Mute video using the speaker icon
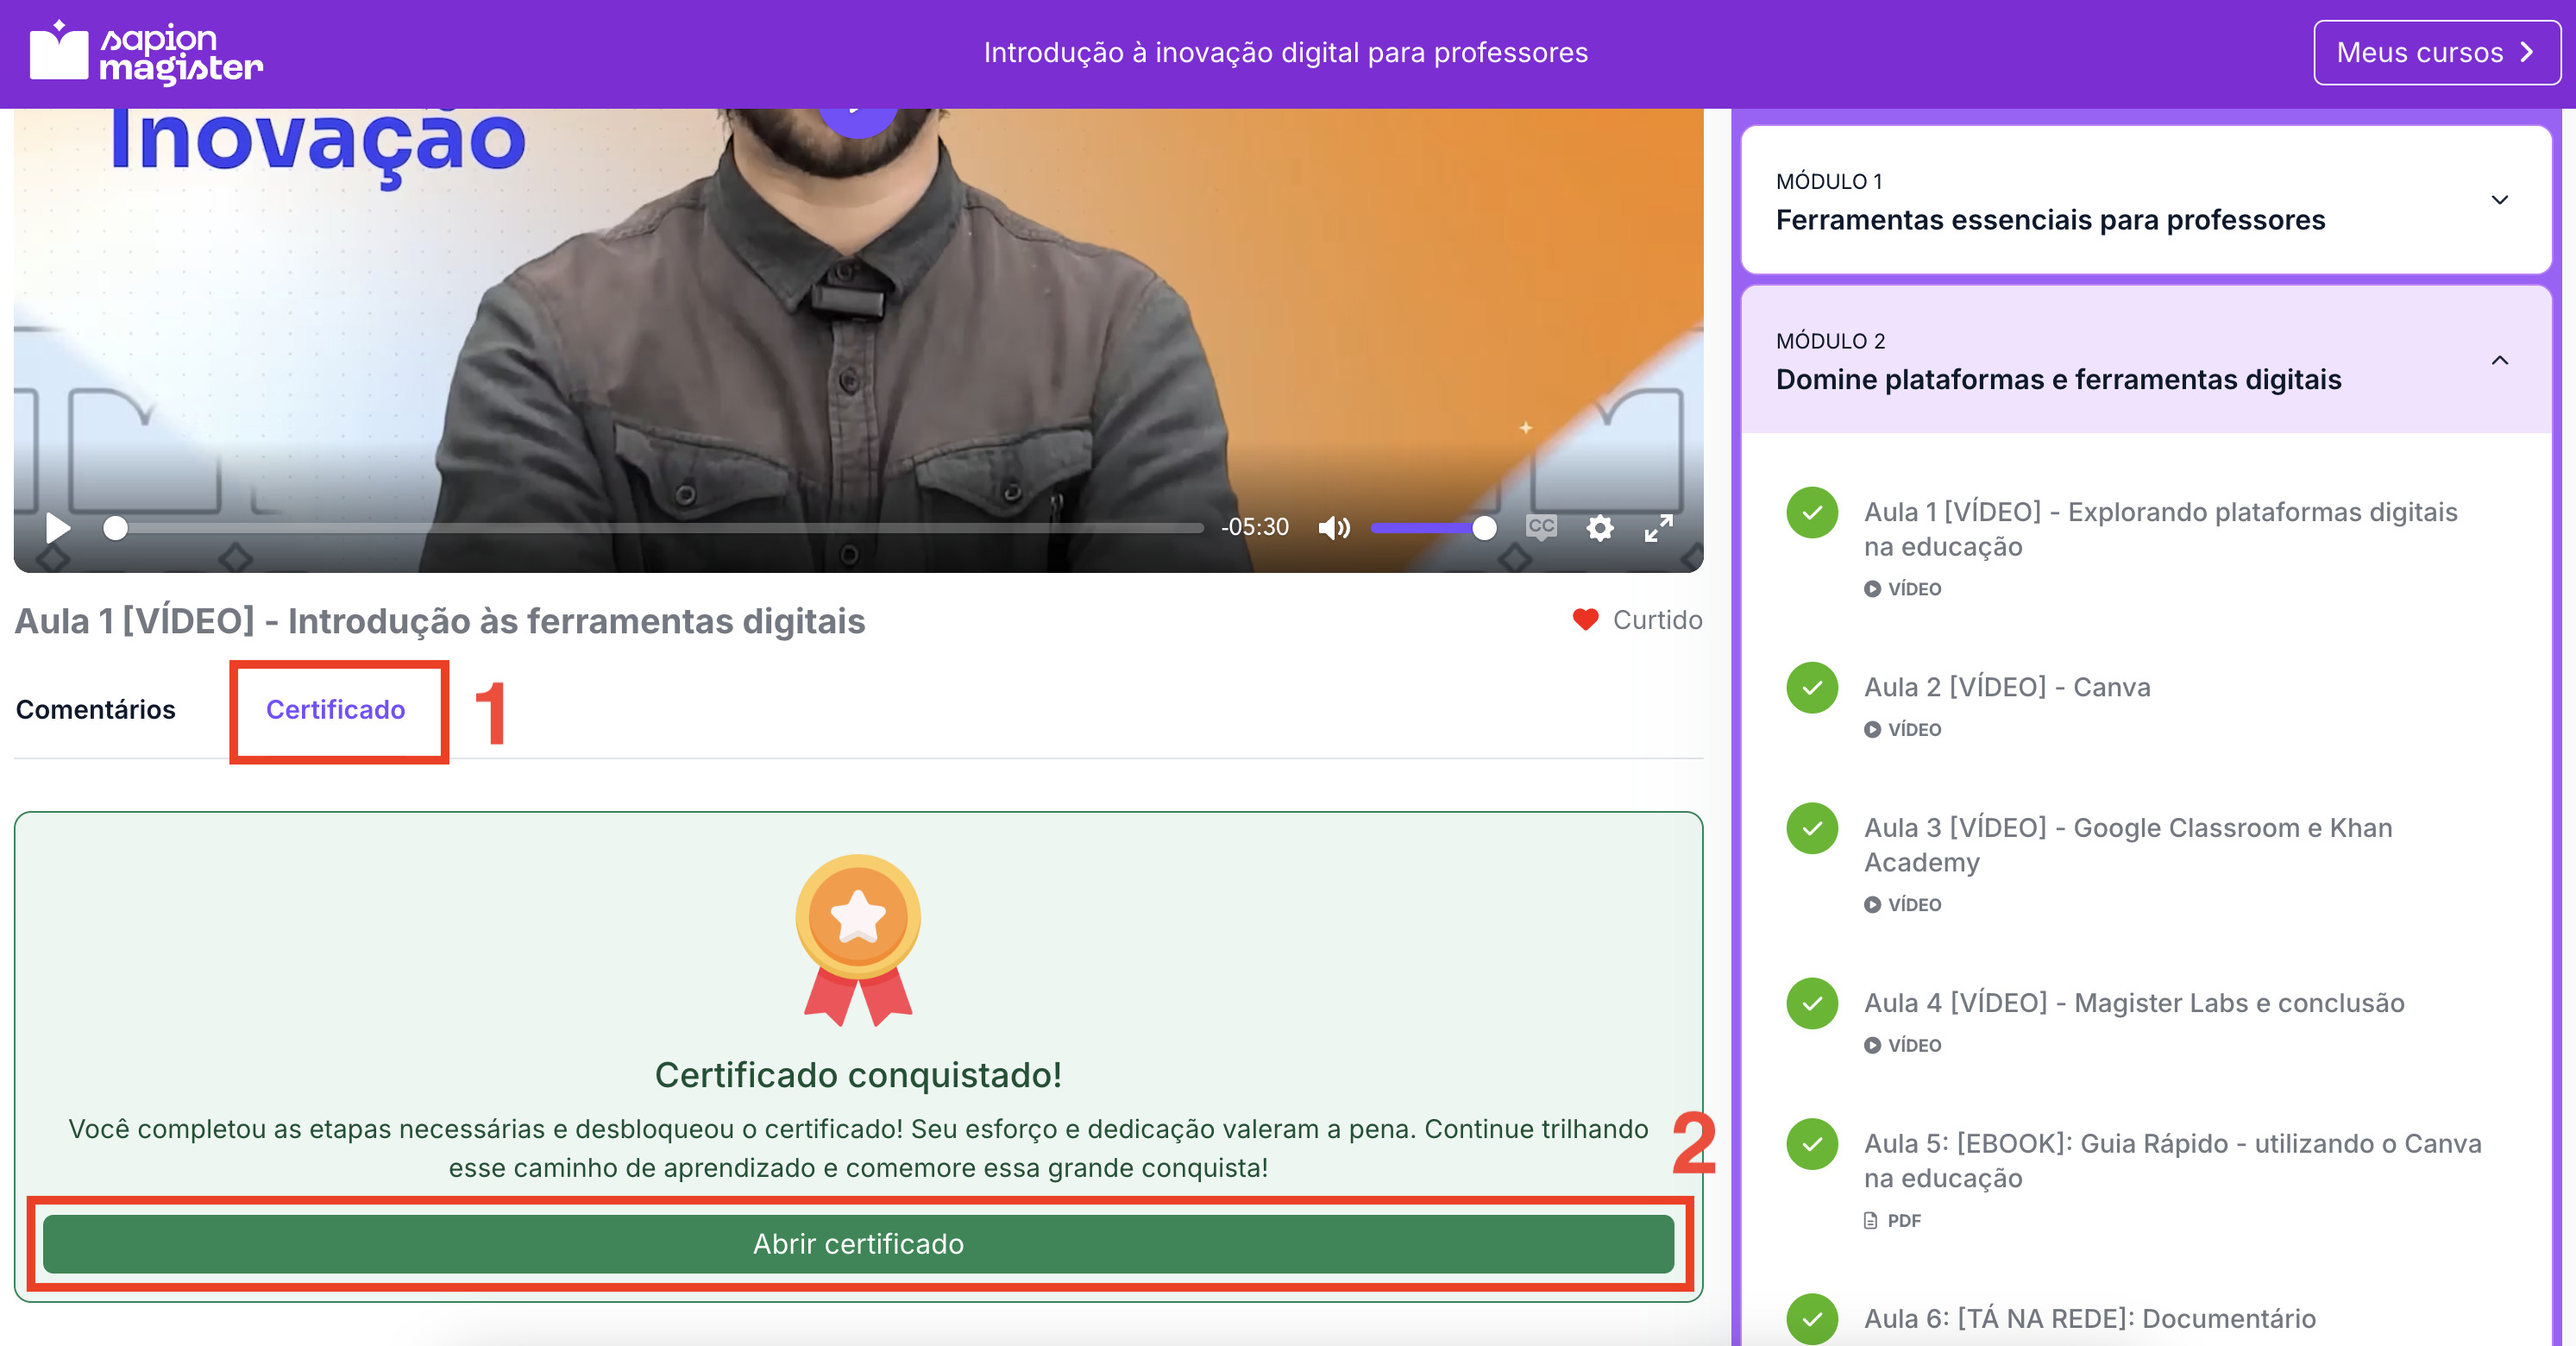This screenshot has width=2576, height=1346. pyautogui.click(x=1333, y=527)
